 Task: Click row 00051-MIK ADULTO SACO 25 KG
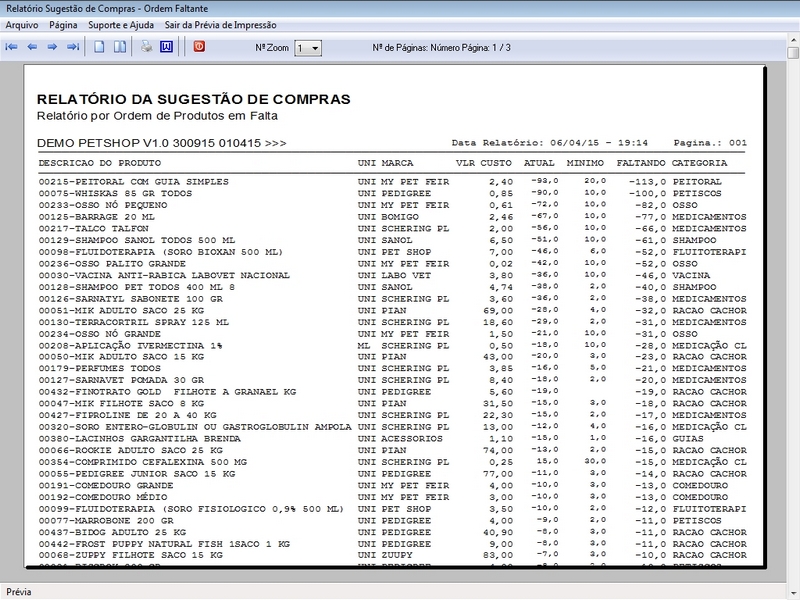(392, 311)
